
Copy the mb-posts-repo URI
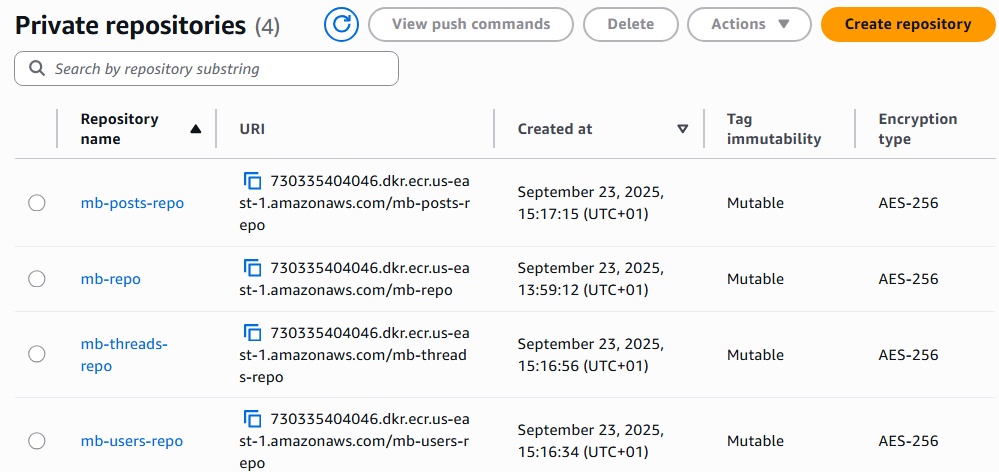252,181
